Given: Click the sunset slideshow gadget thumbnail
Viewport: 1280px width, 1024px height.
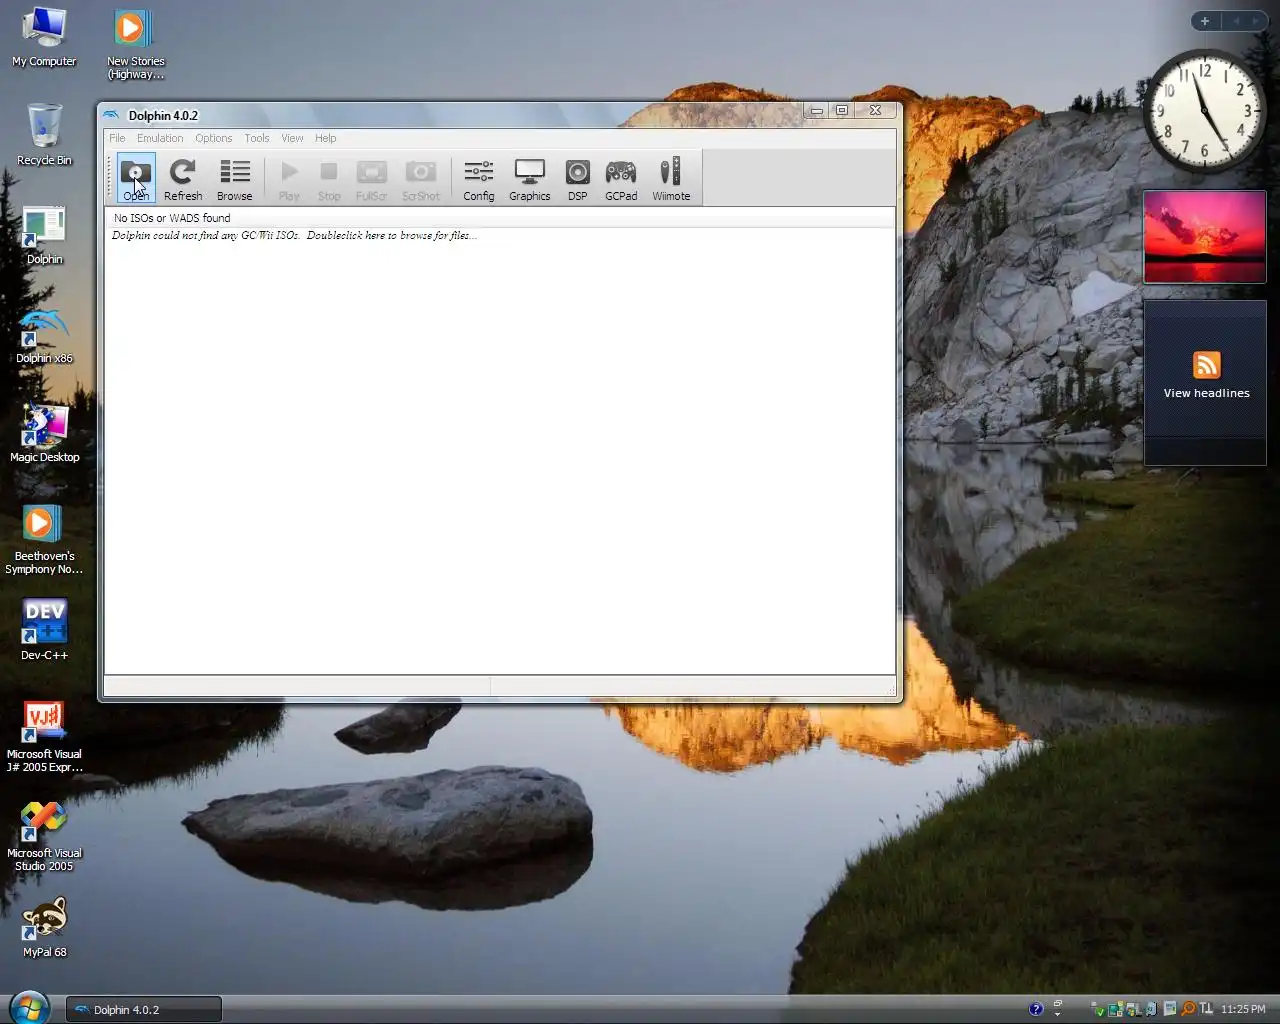Looking at the screenshot, I should 1205,237.
